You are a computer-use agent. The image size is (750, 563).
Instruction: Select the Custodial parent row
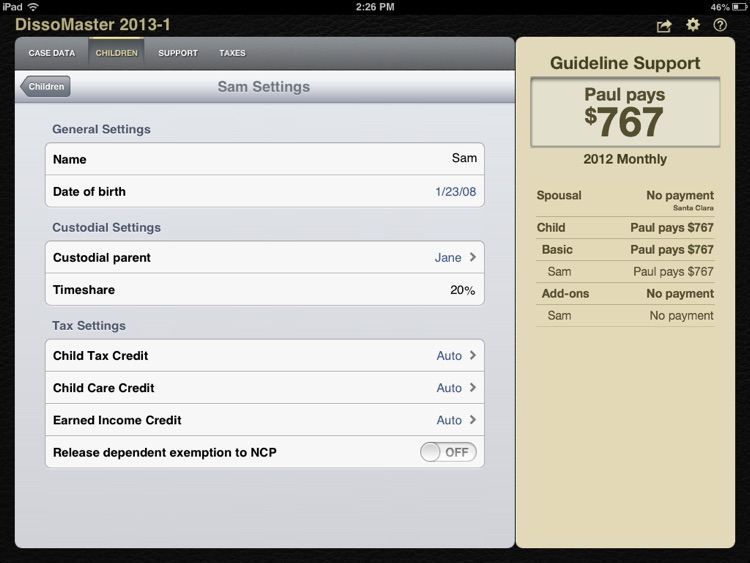pyautogui.click(x=265, y=257)
